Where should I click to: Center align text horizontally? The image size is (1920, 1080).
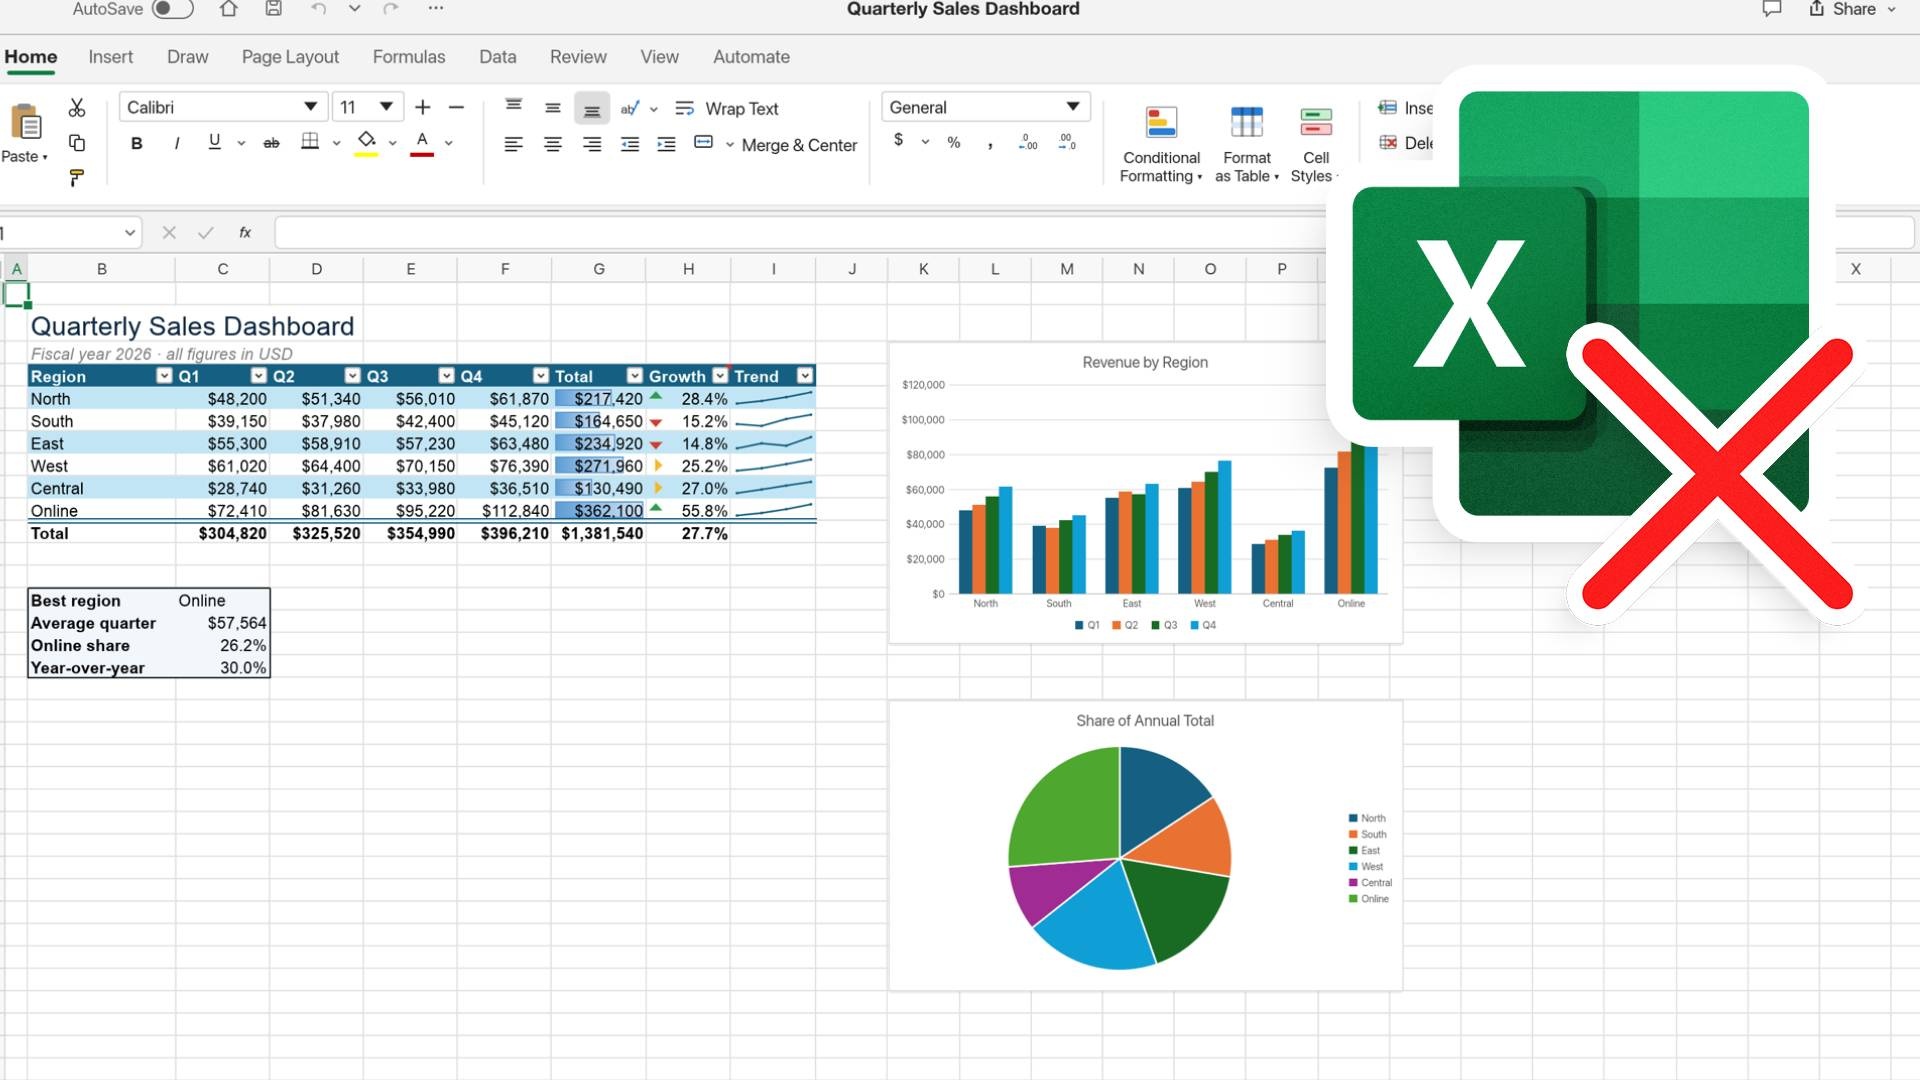coord(553,144)
